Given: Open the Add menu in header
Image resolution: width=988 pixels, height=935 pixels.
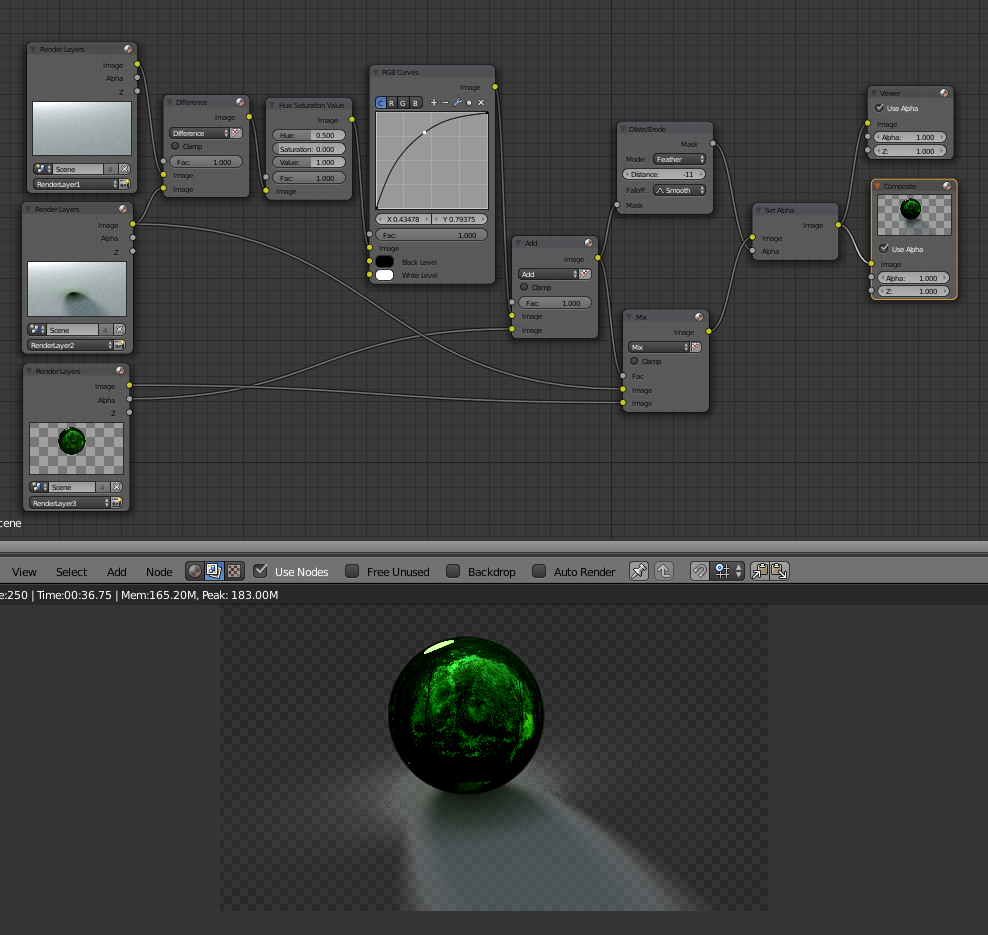Looking at the screenshot, I should click(117, 571).
